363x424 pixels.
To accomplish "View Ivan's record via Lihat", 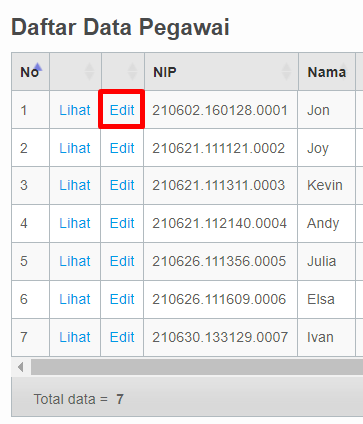I will click(75, 337).
